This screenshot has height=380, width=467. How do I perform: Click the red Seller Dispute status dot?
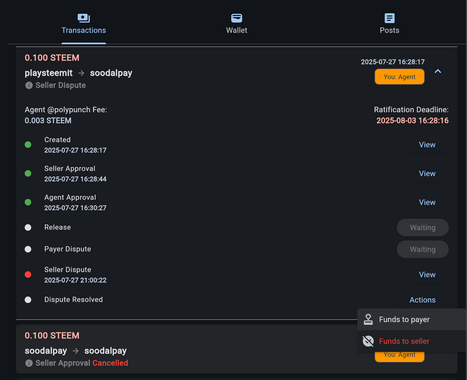tap(28, 275)
